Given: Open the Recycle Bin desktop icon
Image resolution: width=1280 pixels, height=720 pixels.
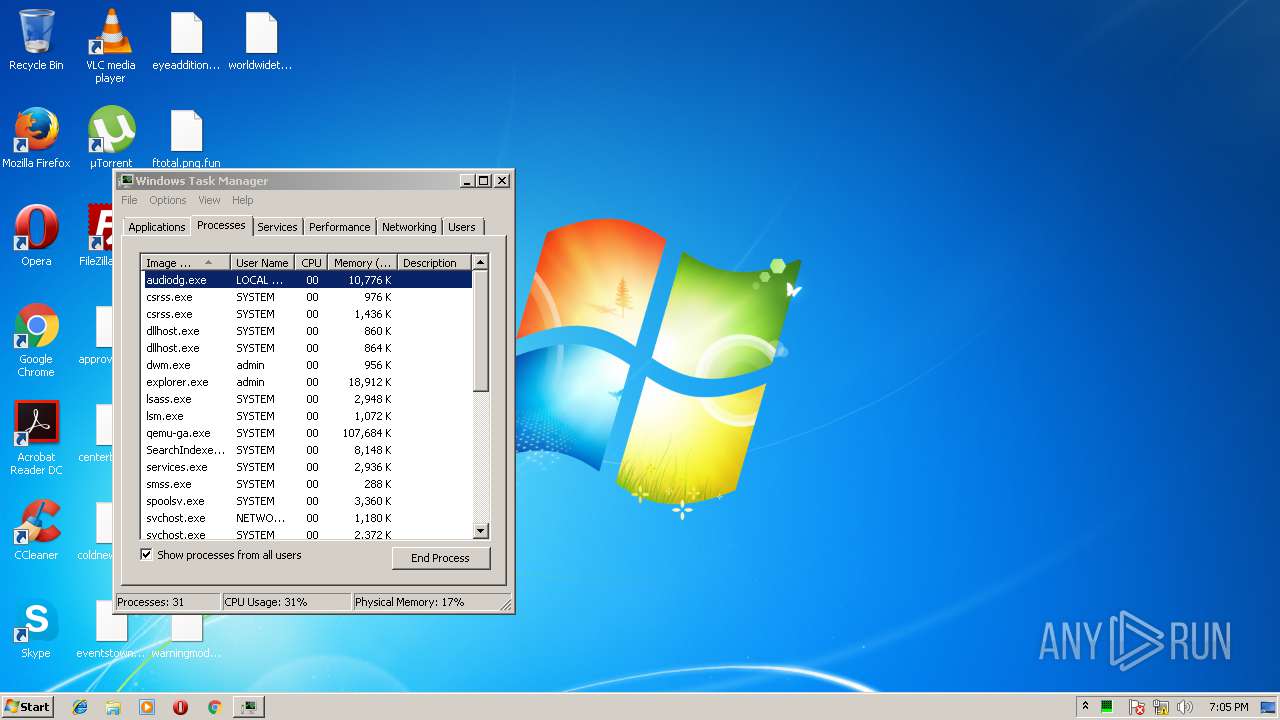Looking at the screenshot, I should [x=36, y=40].
